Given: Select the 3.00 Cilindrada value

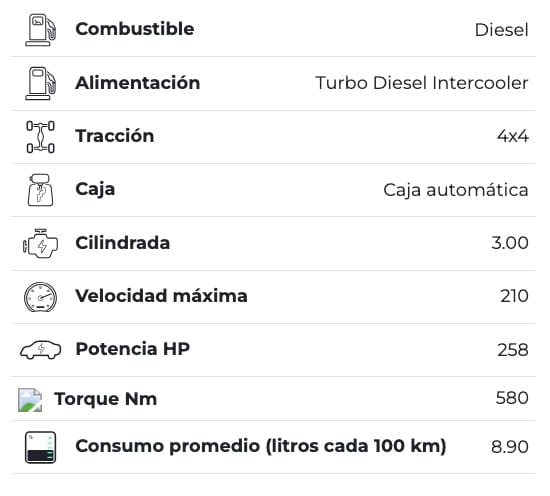Looking at the screenshot, I should tap(510, 243).
